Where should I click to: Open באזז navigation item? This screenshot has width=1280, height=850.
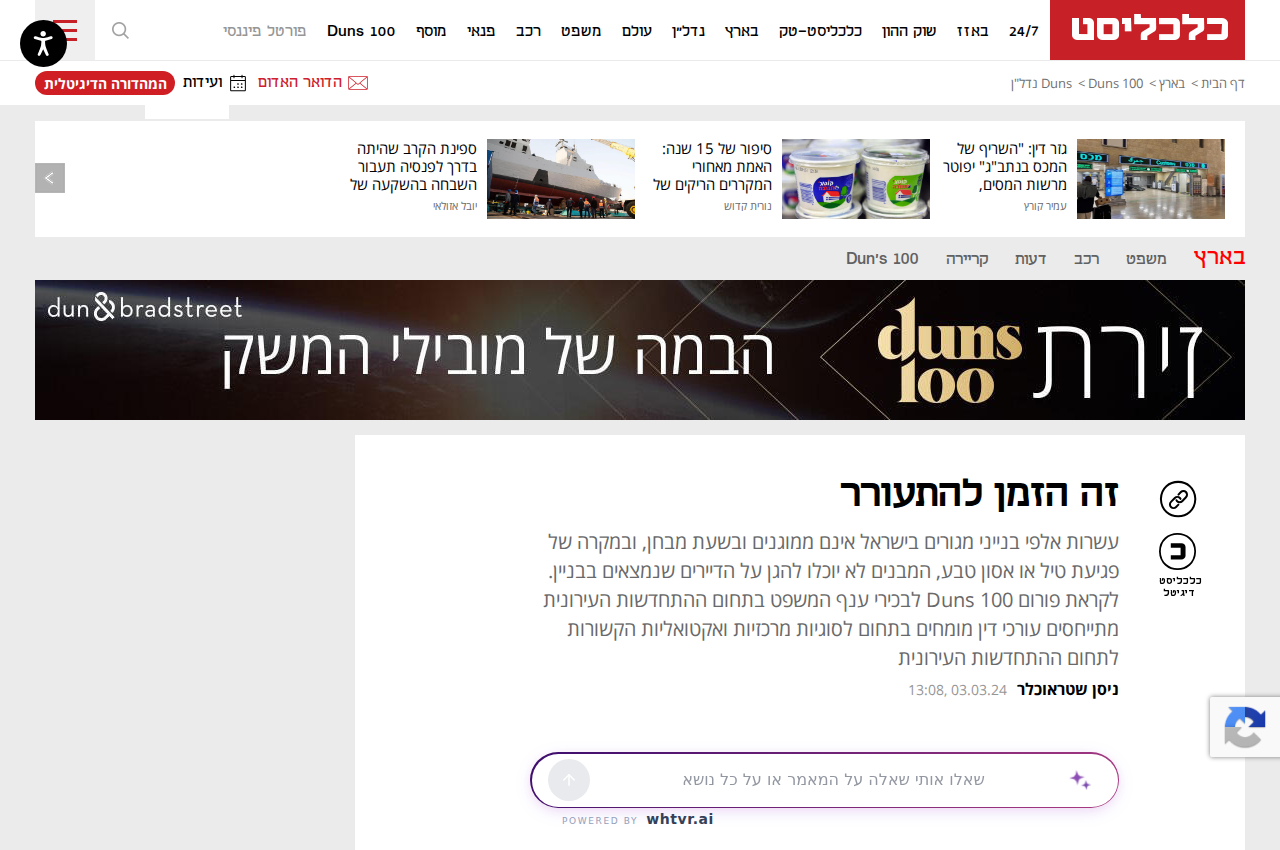point(973,31)
